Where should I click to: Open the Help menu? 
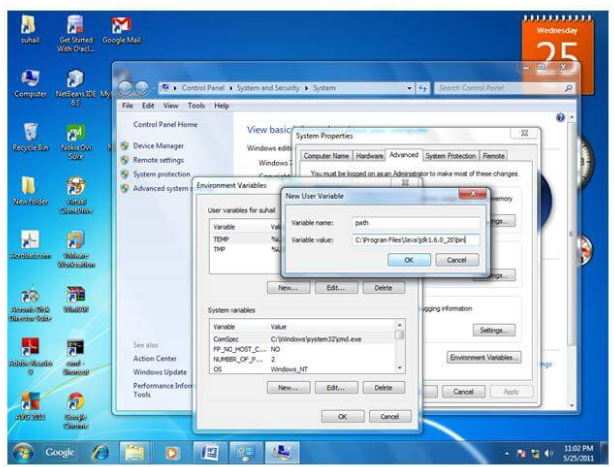(221, 106)
